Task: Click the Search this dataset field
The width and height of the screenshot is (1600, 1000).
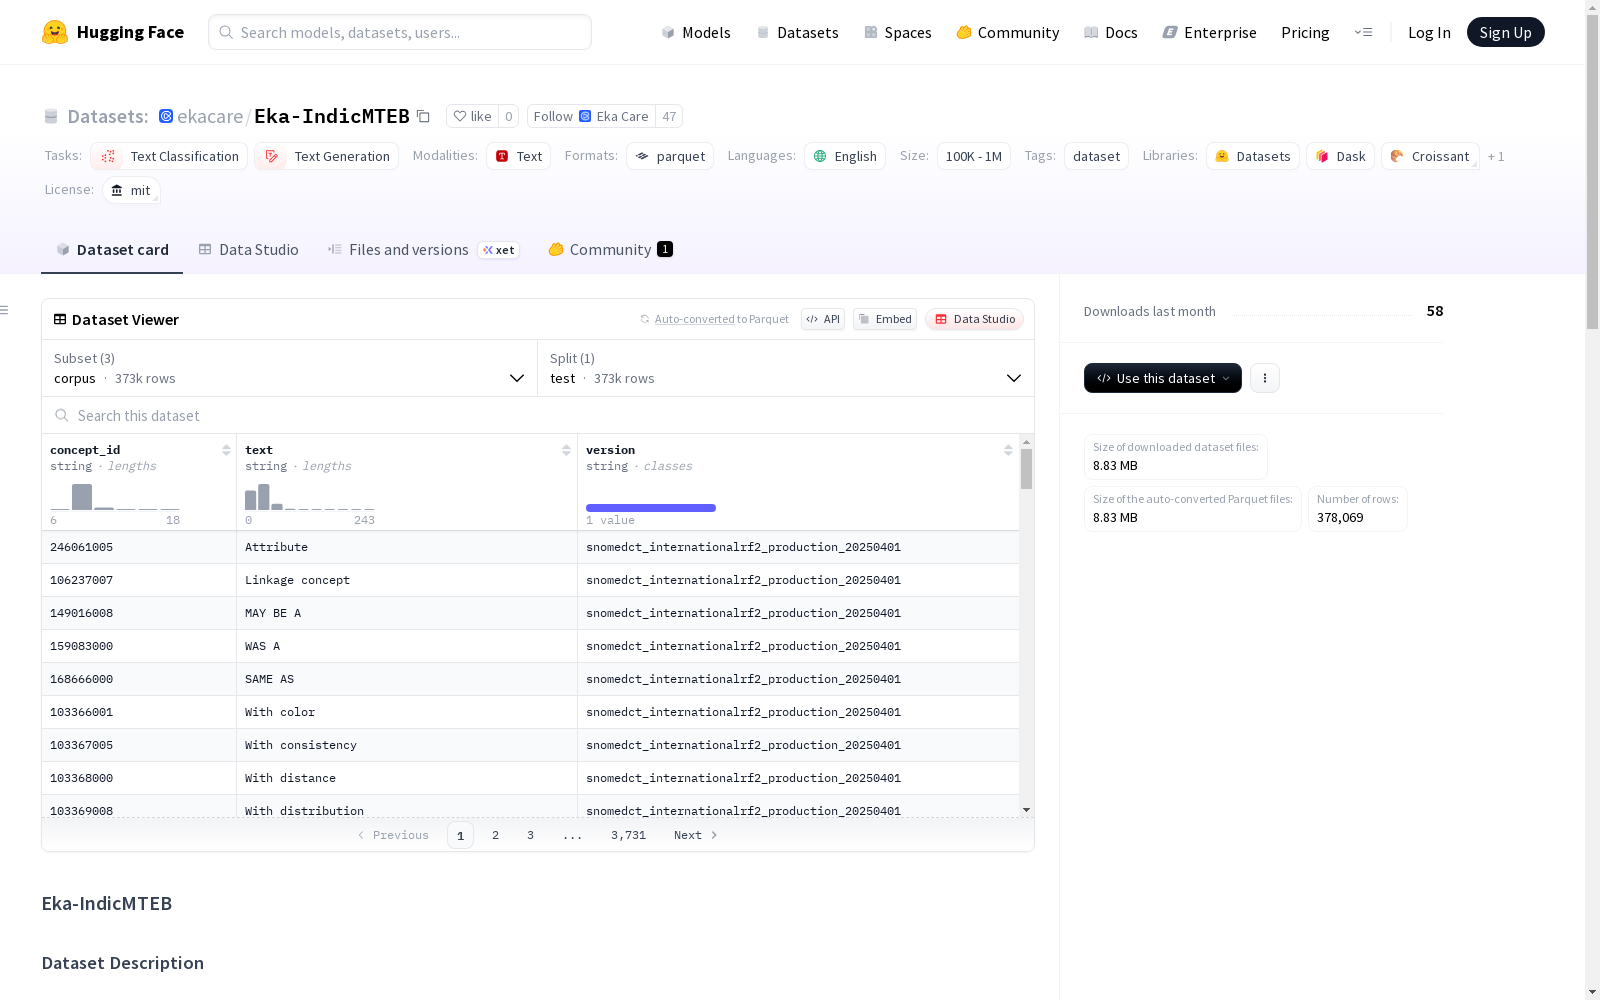Action: click(538, 415)
